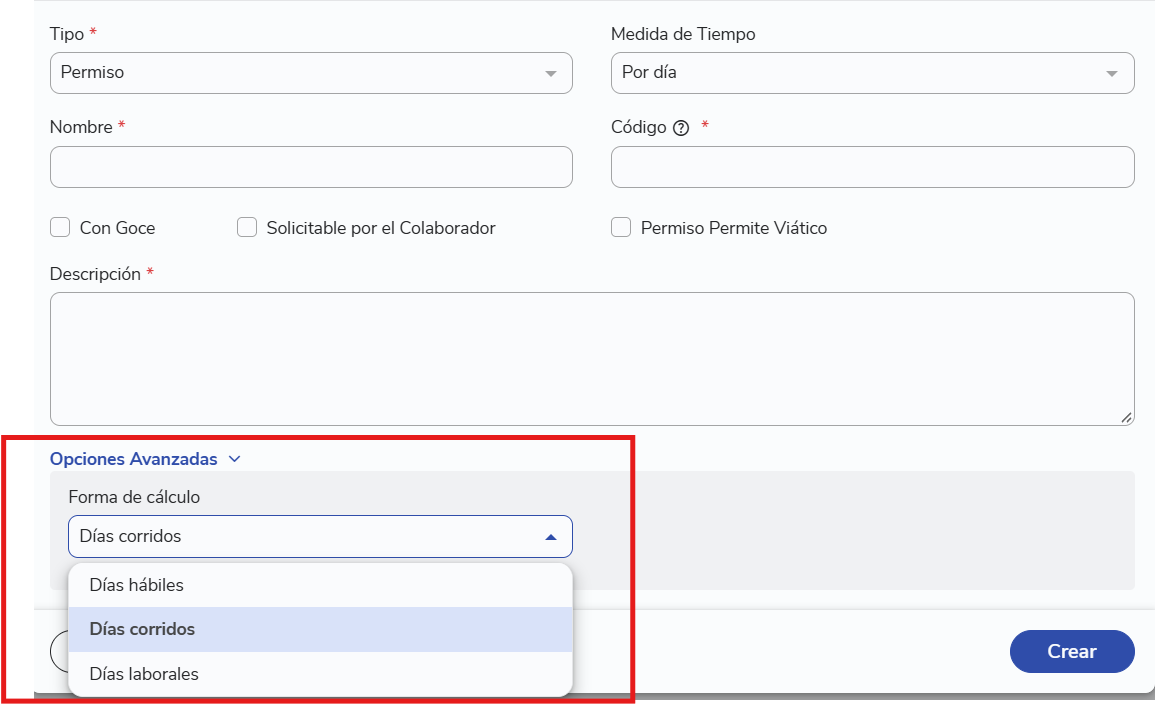1155x704 pixels.
Task: Select the Días corridos option
Action: pyautogui.click(x=320, y=629)
